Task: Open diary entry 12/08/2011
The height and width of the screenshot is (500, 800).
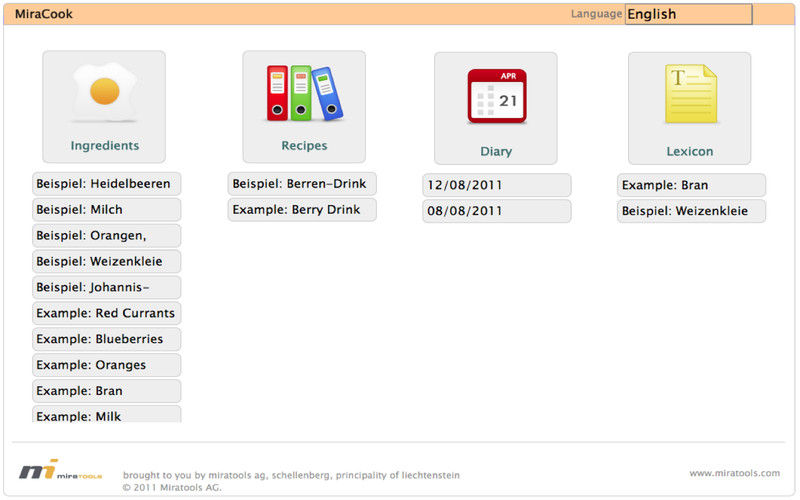Action: [x=497, y=185]
